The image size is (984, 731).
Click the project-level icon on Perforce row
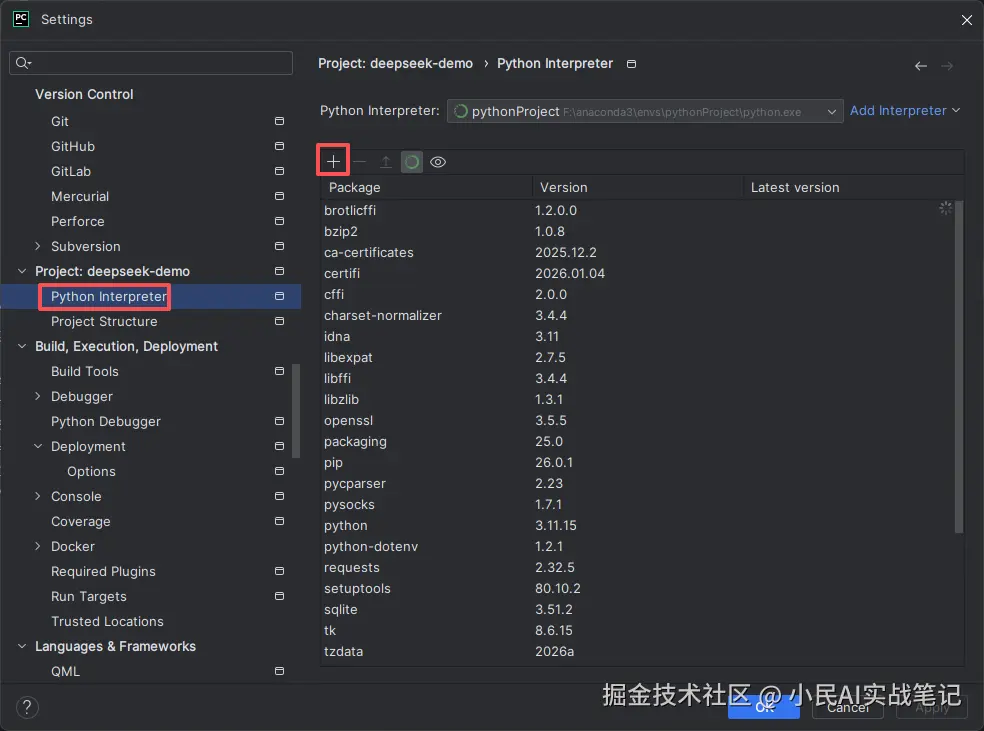tap(279, 221)
